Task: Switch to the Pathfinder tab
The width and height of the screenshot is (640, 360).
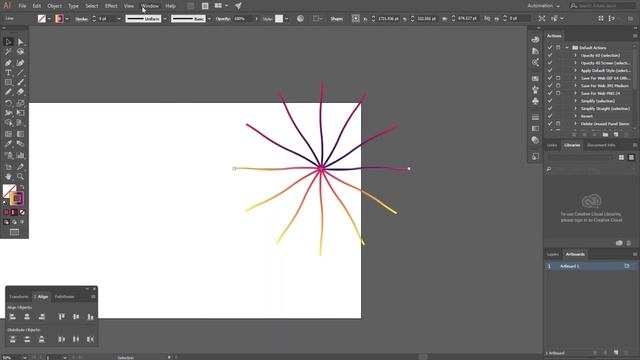Action: pyautogui.click(x=64, y=297)
